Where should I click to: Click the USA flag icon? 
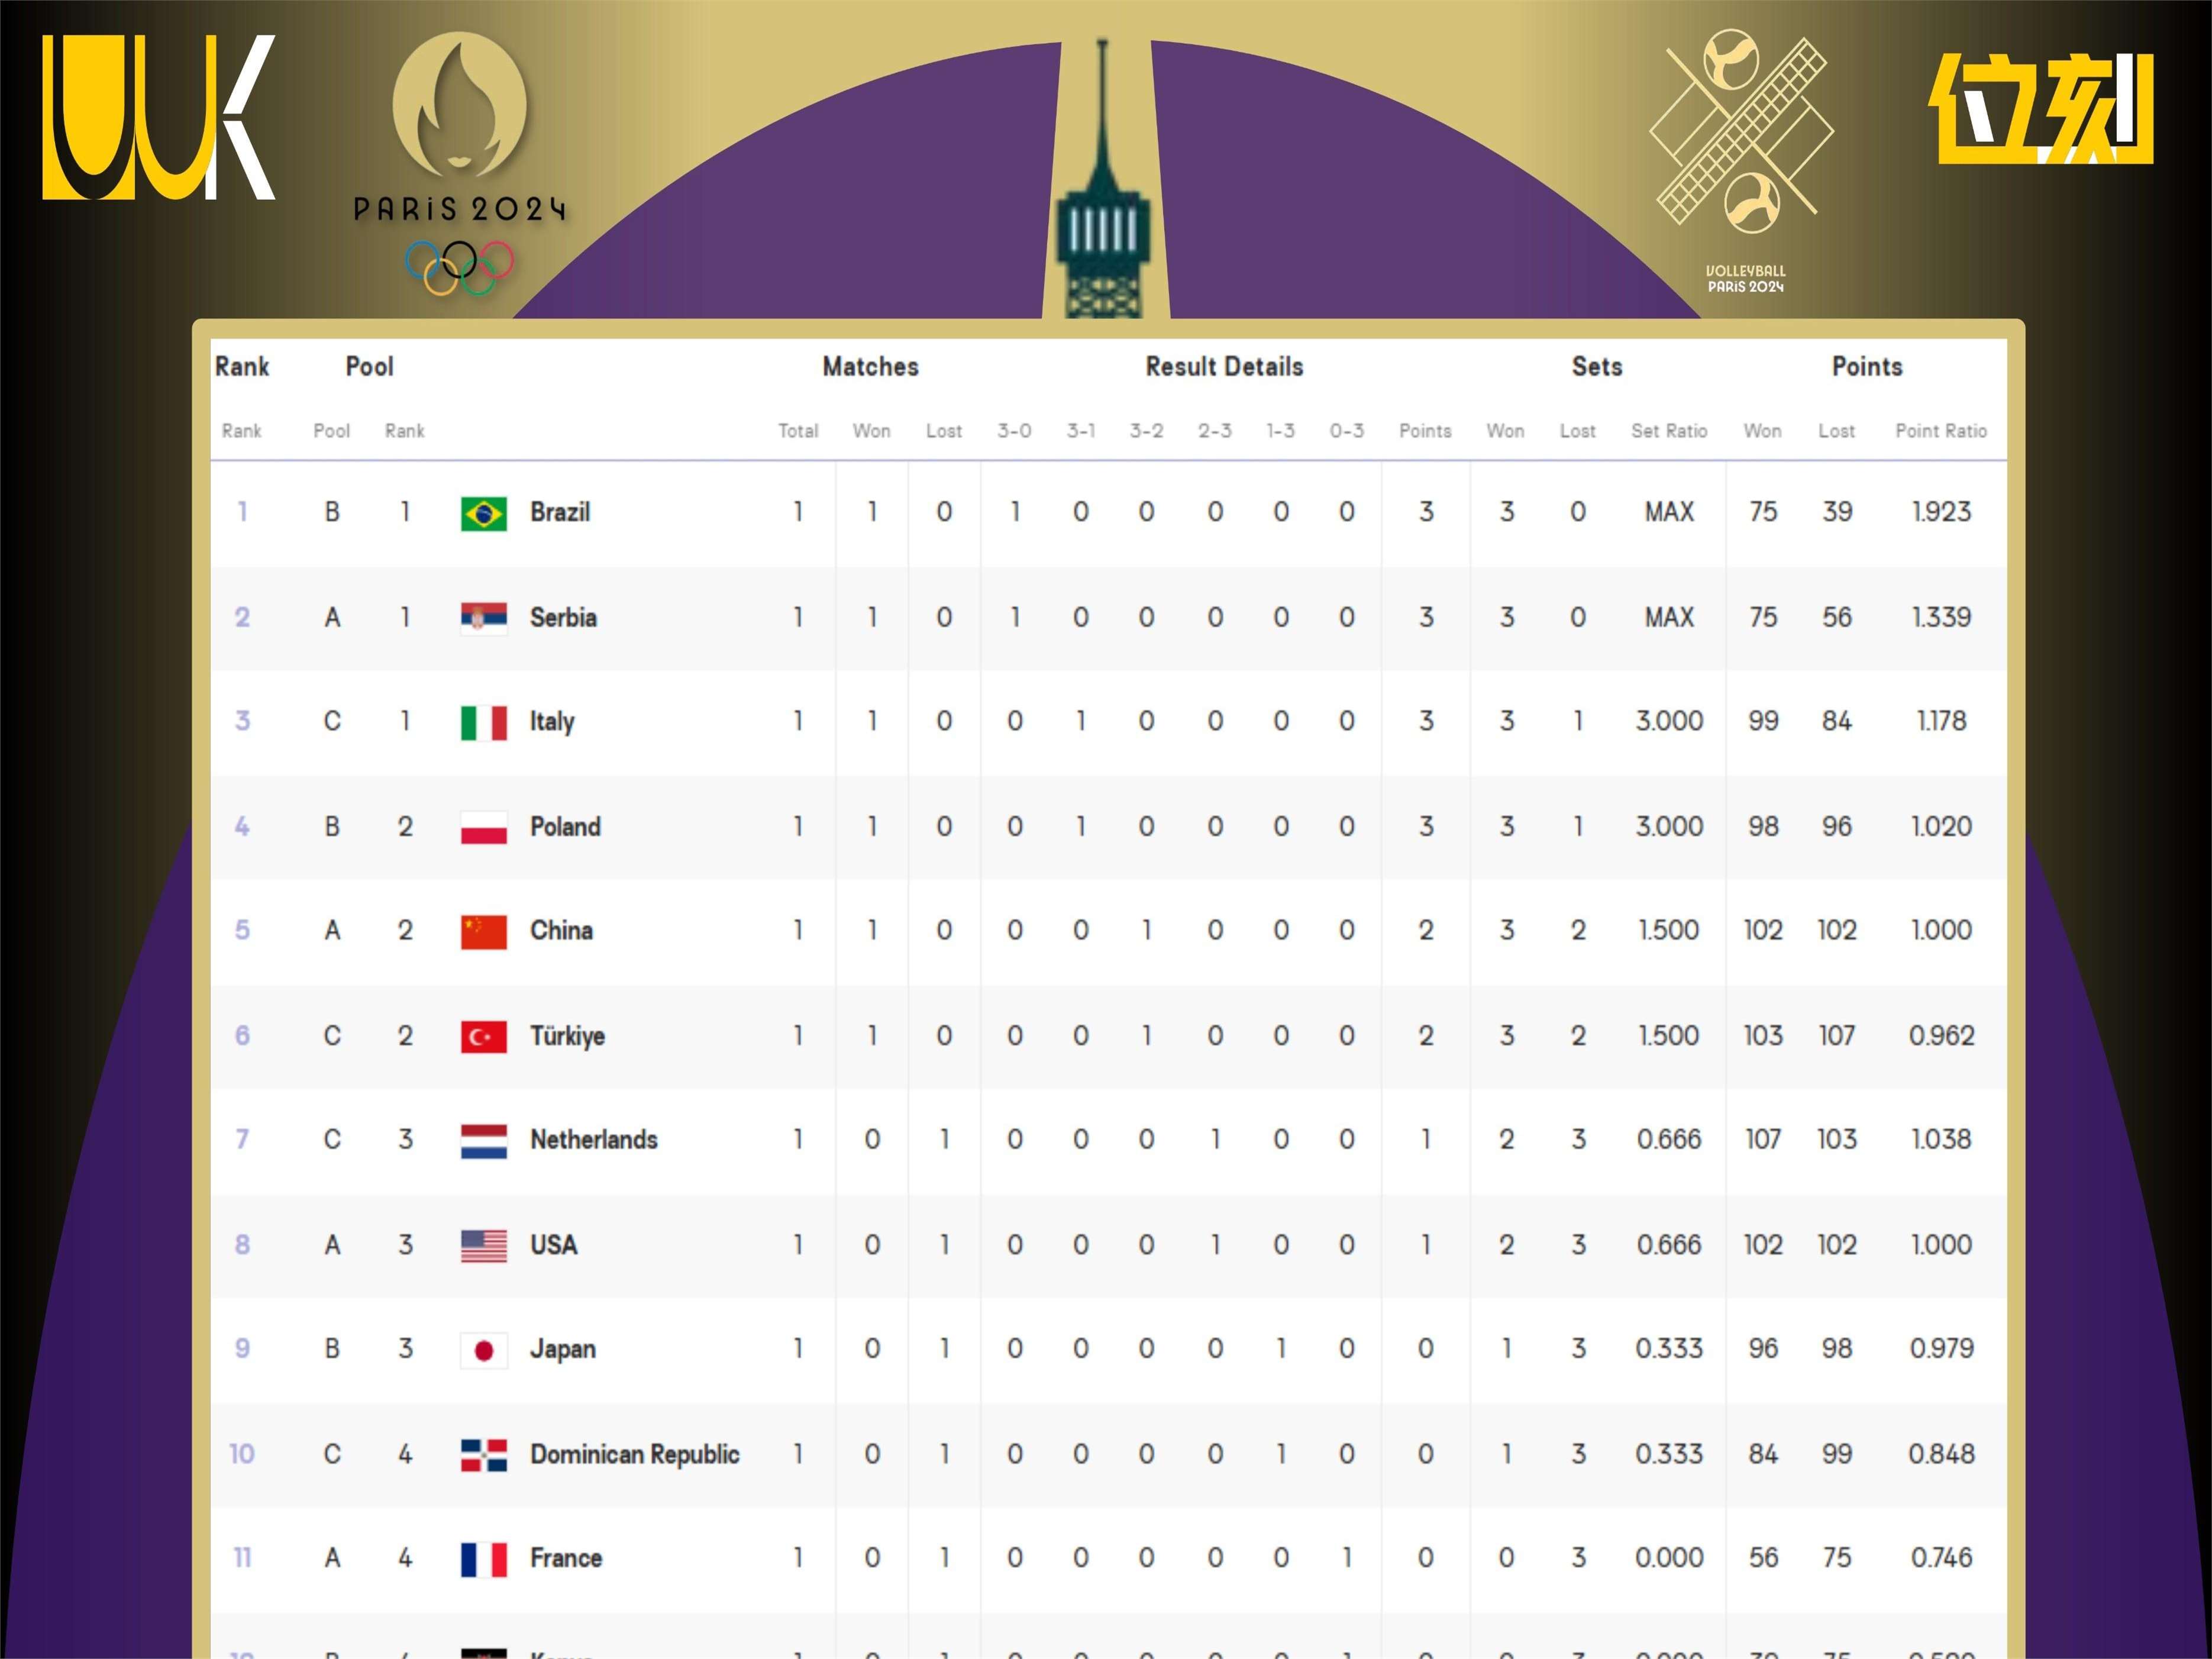click(483, 1245)
